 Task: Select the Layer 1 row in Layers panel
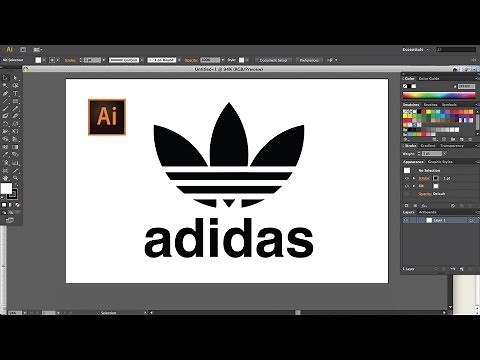click(439, 220)
